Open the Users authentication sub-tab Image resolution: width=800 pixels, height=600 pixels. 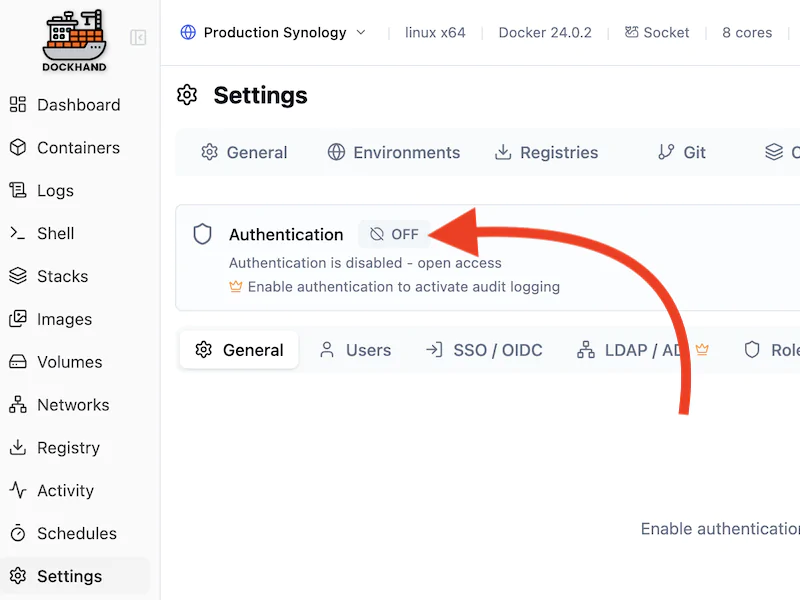[x=355, y=350]
